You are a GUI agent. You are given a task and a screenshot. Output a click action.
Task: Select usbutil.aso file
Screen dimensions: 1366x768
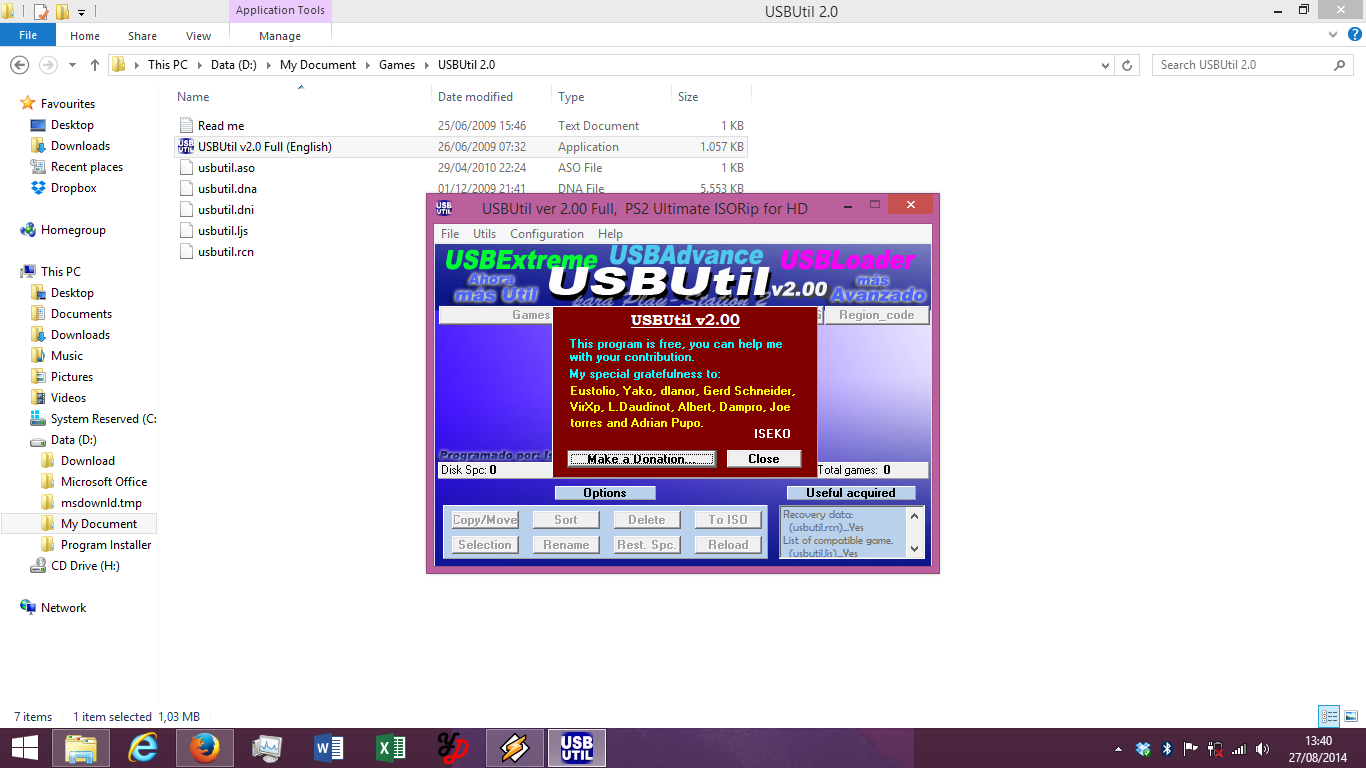pos(460,168)
